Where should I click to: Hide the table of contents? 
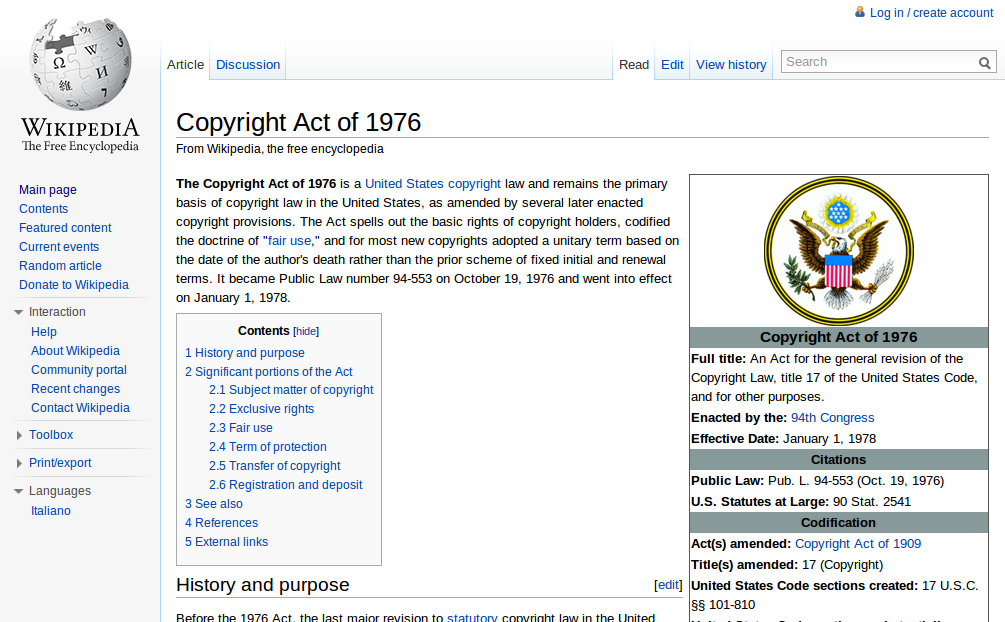[x=306, y=331]
